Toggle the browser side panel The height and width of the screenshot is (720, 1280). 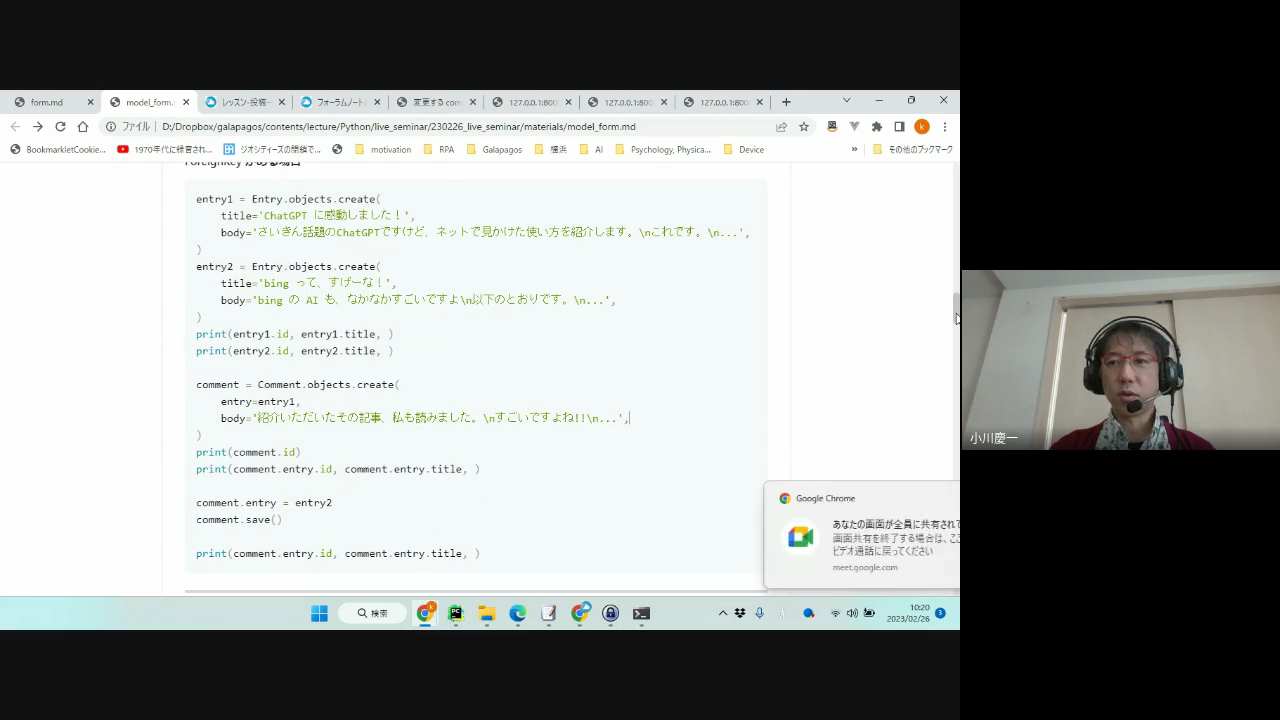coord(899,127)
